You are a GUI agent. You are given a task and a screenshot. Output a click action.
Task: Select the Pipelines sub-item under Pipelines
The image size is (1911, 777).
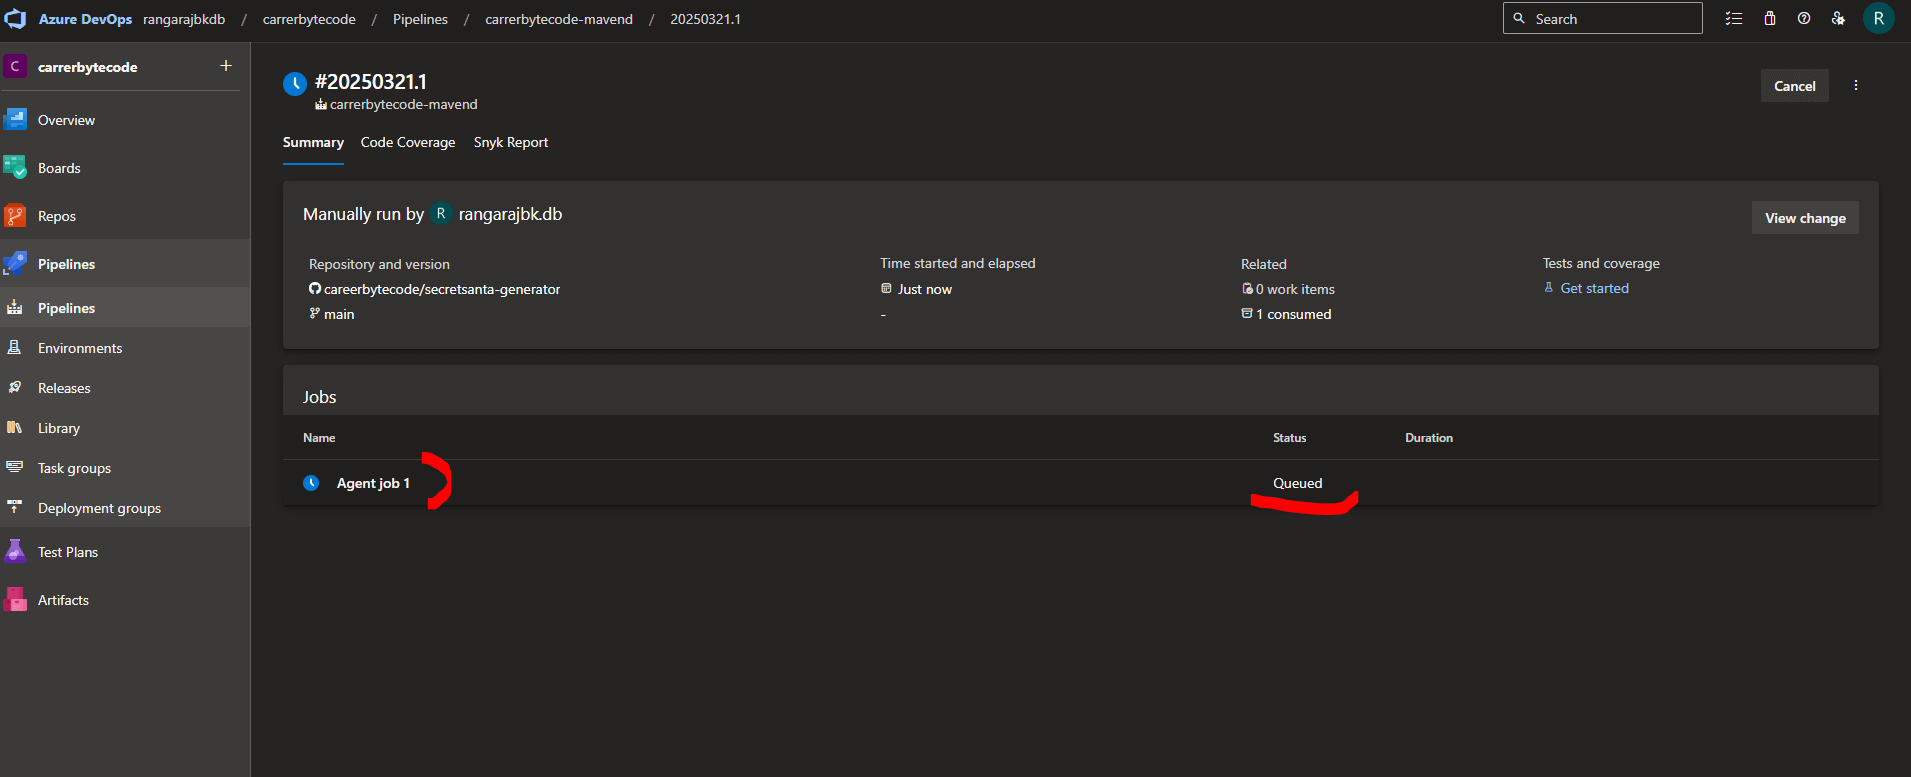pos(125,308)
